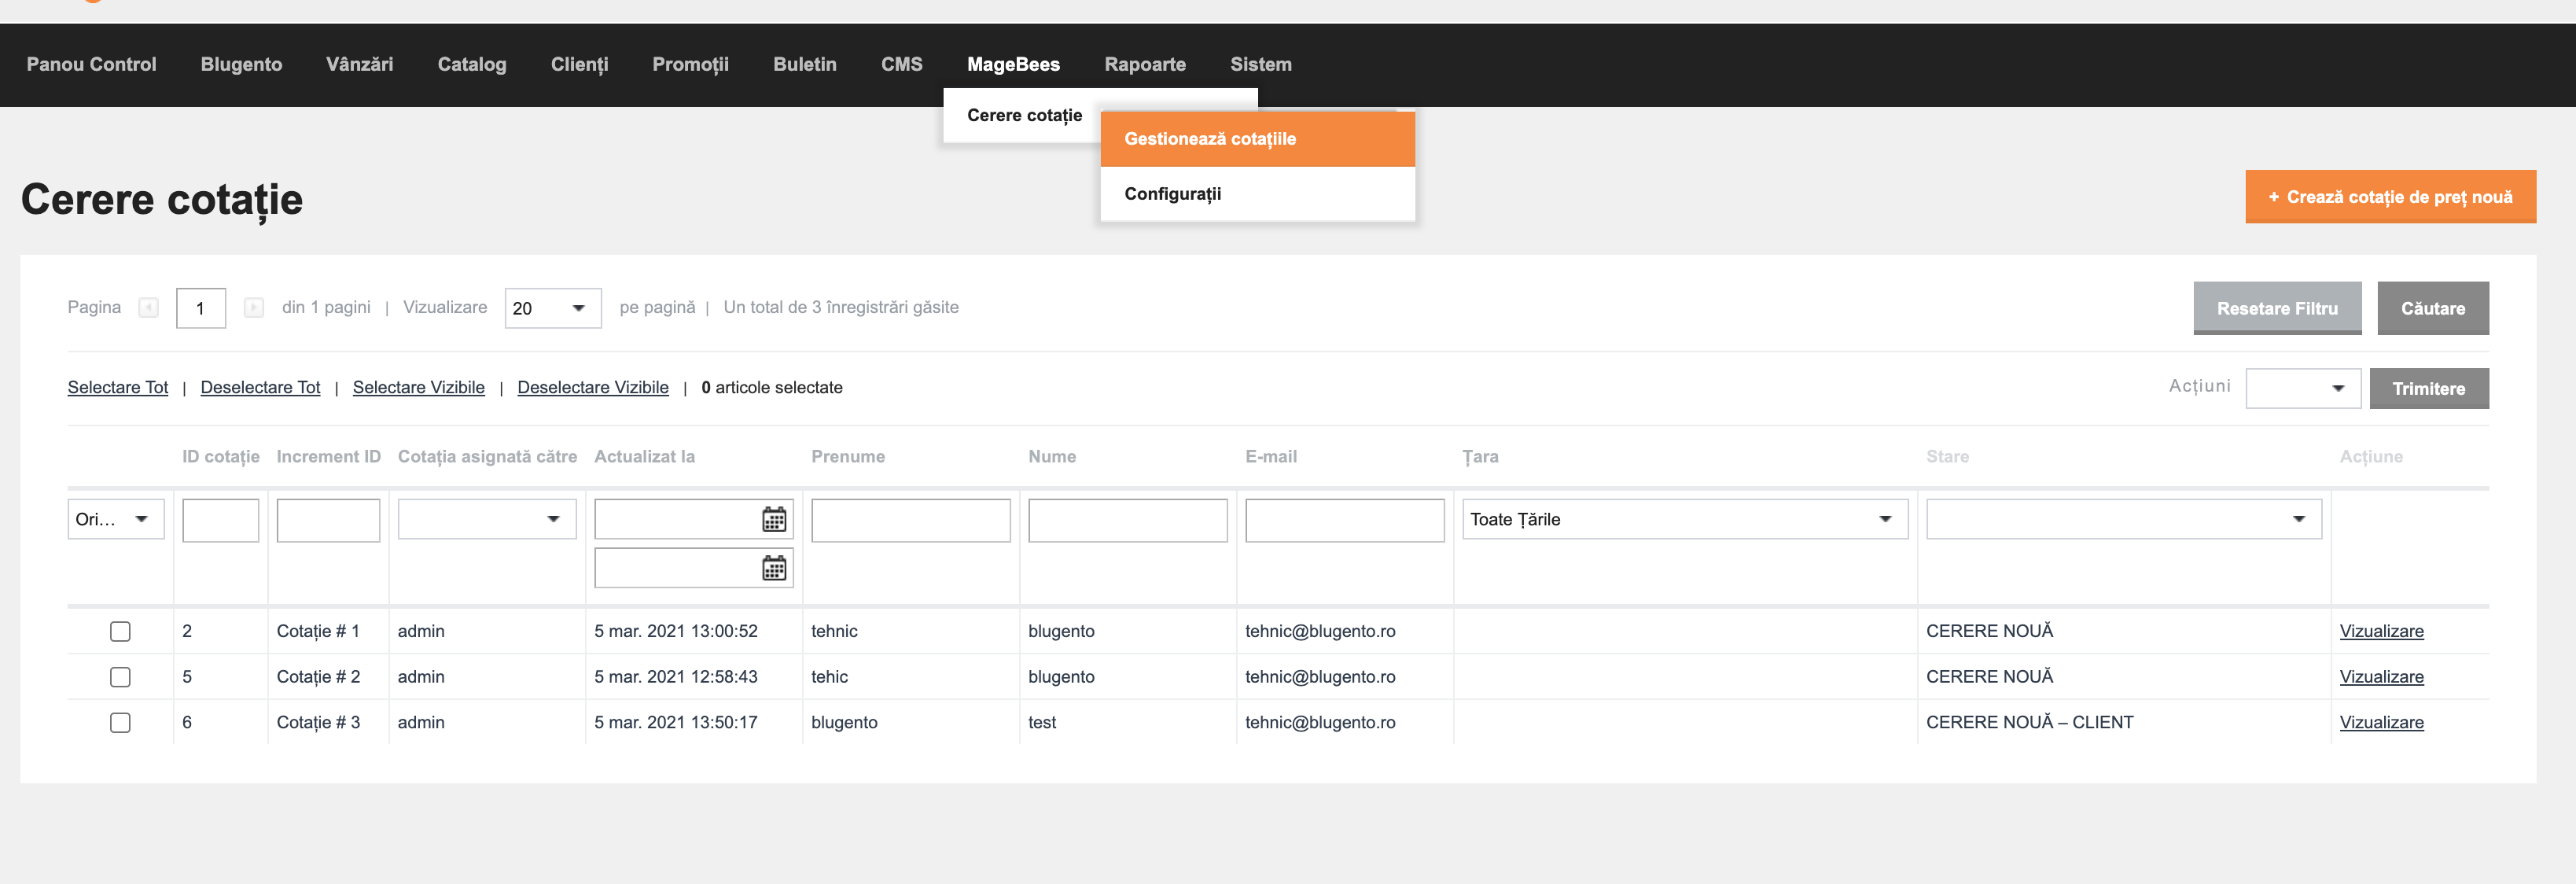Click the Selectare Tot link
Viewport: 2576px width, 884px height.
click(118, 387)
